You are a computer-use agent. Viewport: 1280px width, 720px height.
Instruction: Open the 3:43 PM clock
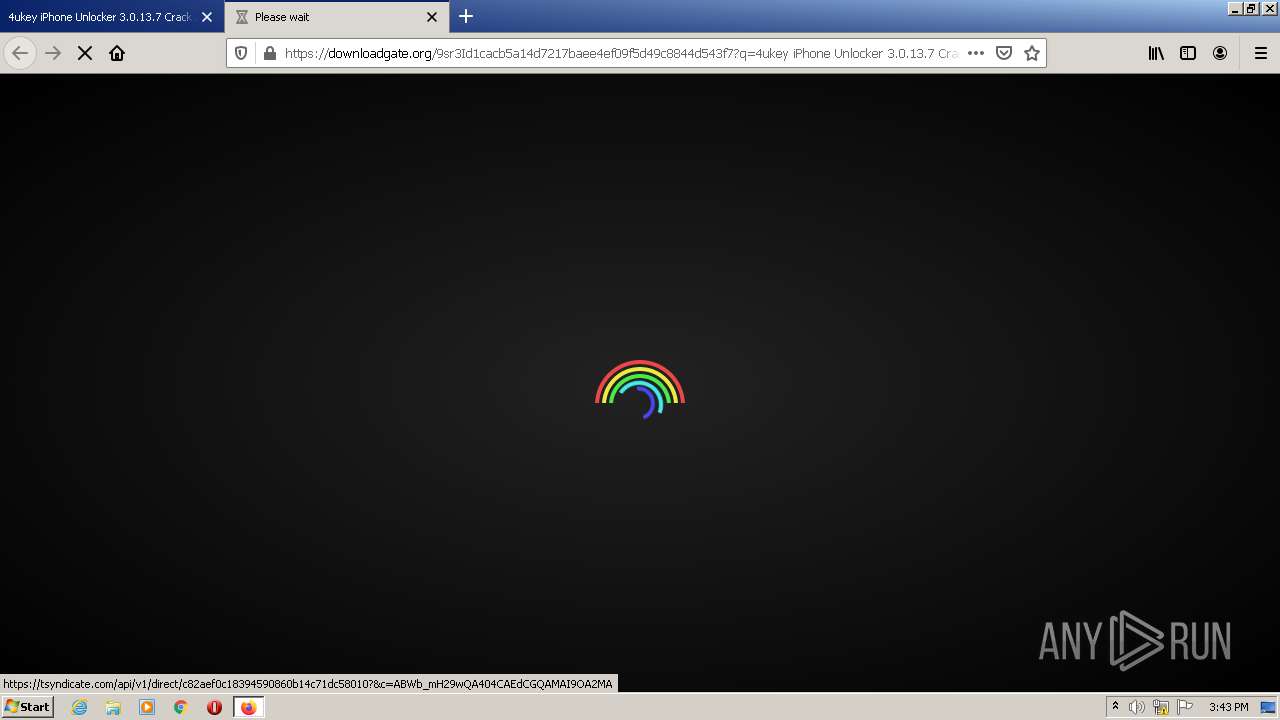click(x=1228, y=707)
